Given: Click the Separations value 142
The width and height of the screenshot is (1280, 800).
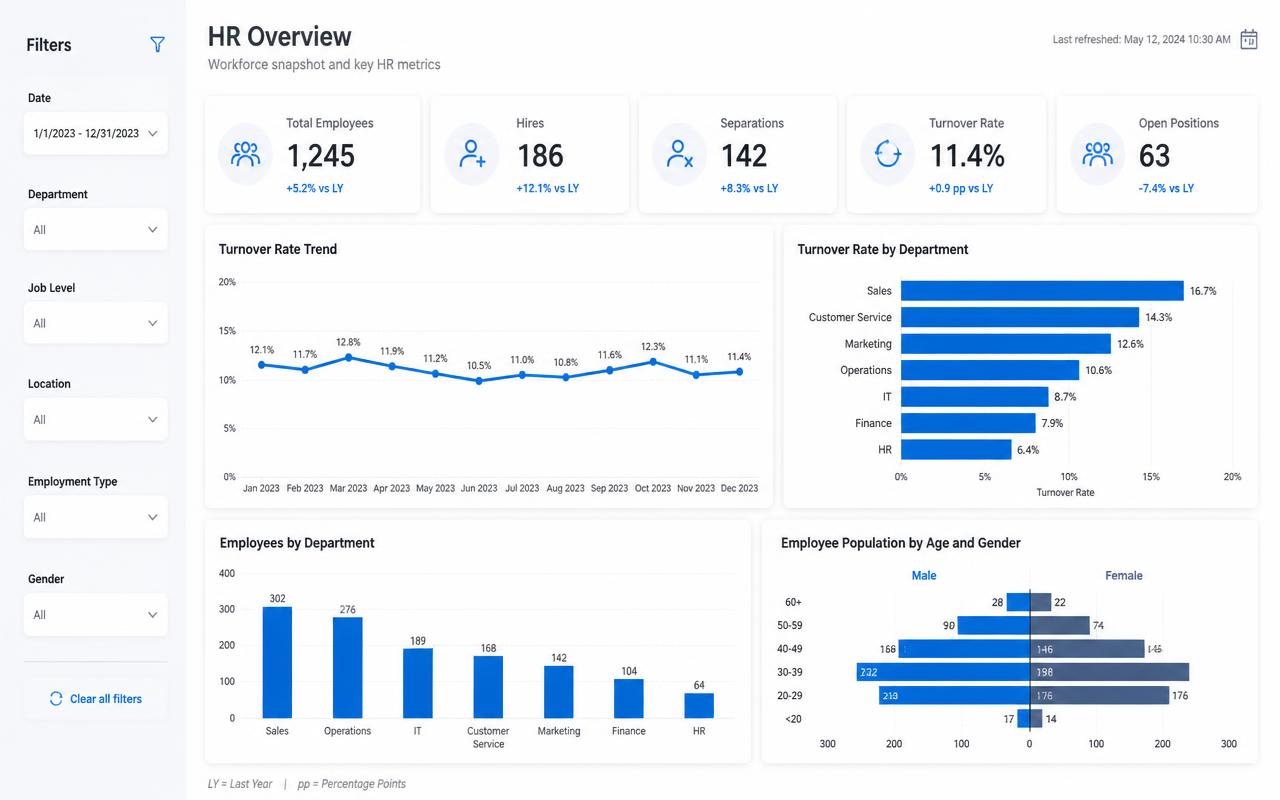Looking at the screenshot, I should 744,155.
